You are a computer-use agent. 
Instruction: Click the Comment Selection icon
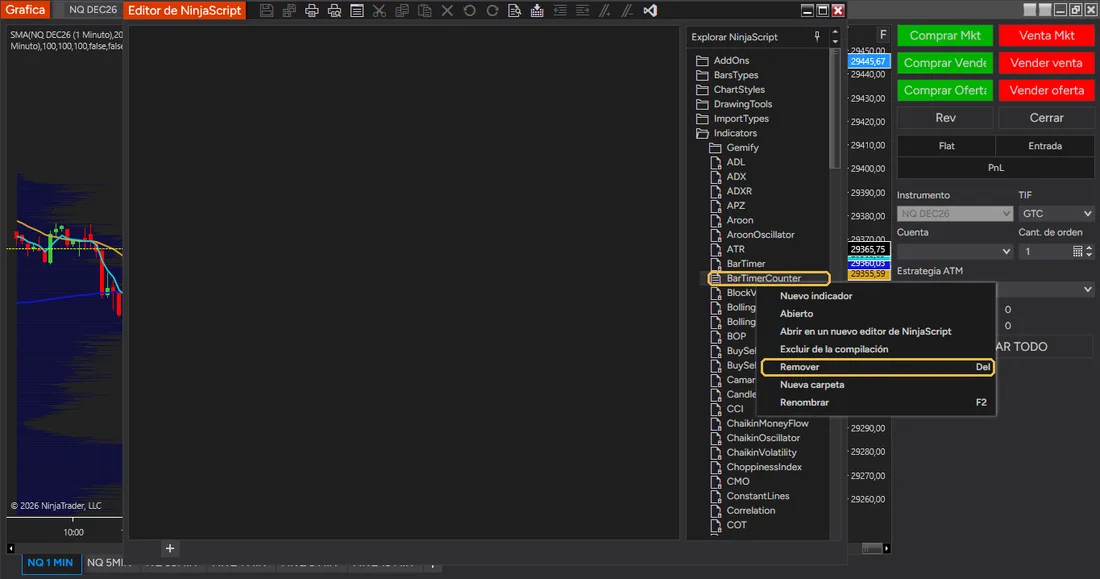pos(605,11)
